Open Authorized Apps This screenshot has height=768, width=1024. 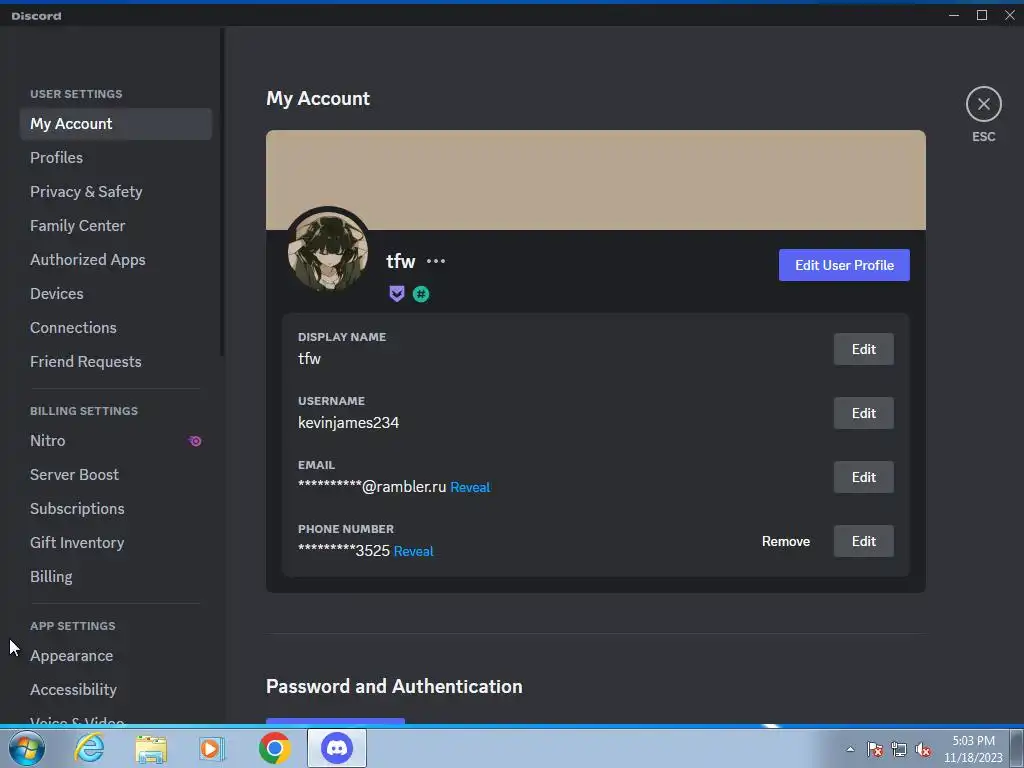(116, 260)
